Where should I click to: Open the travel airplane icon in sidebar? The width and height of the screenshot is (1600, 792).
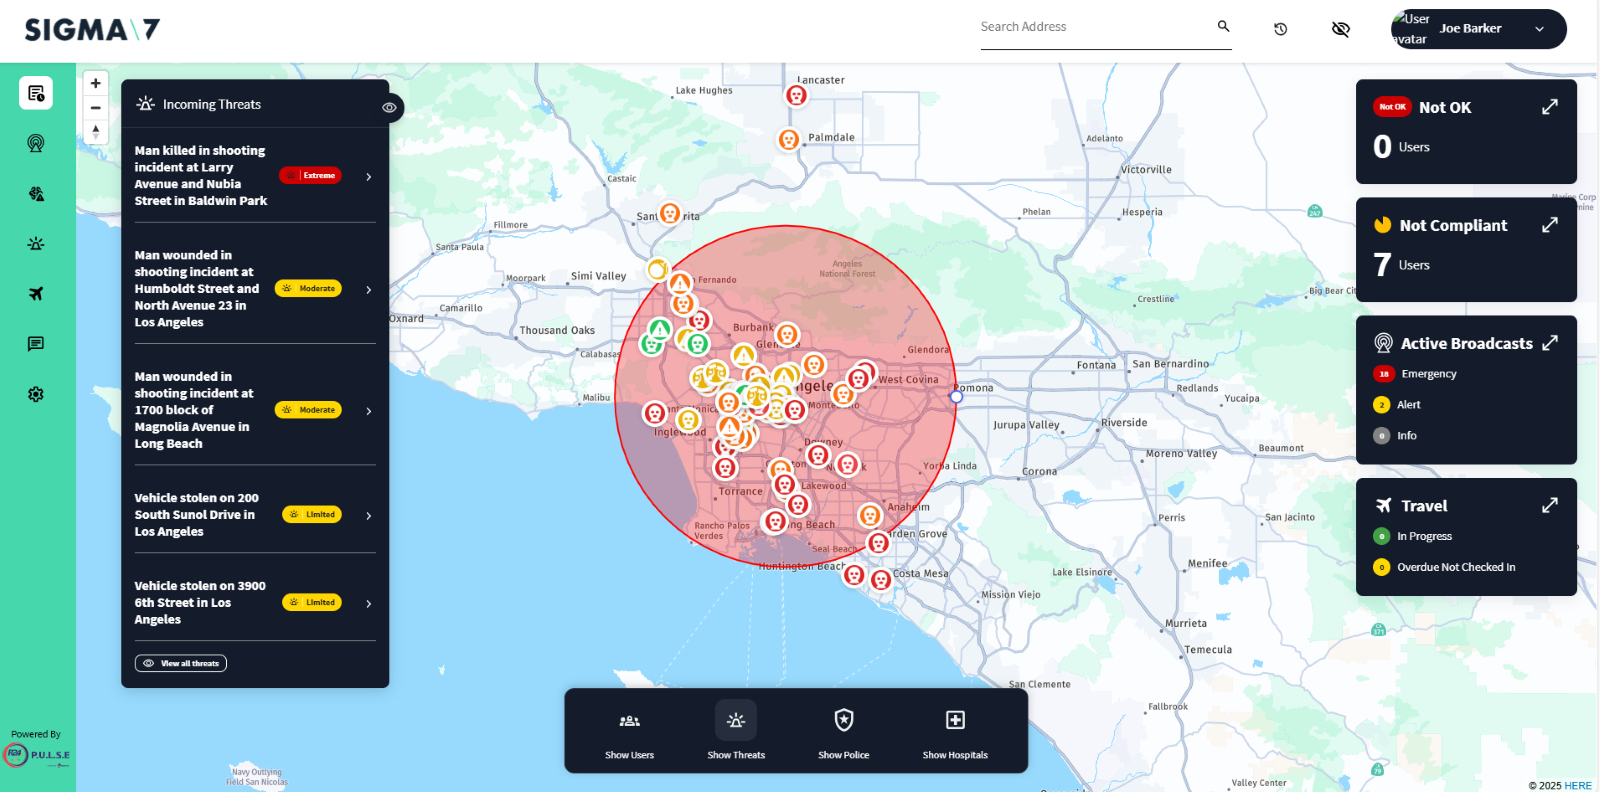[x=36, y=293]
